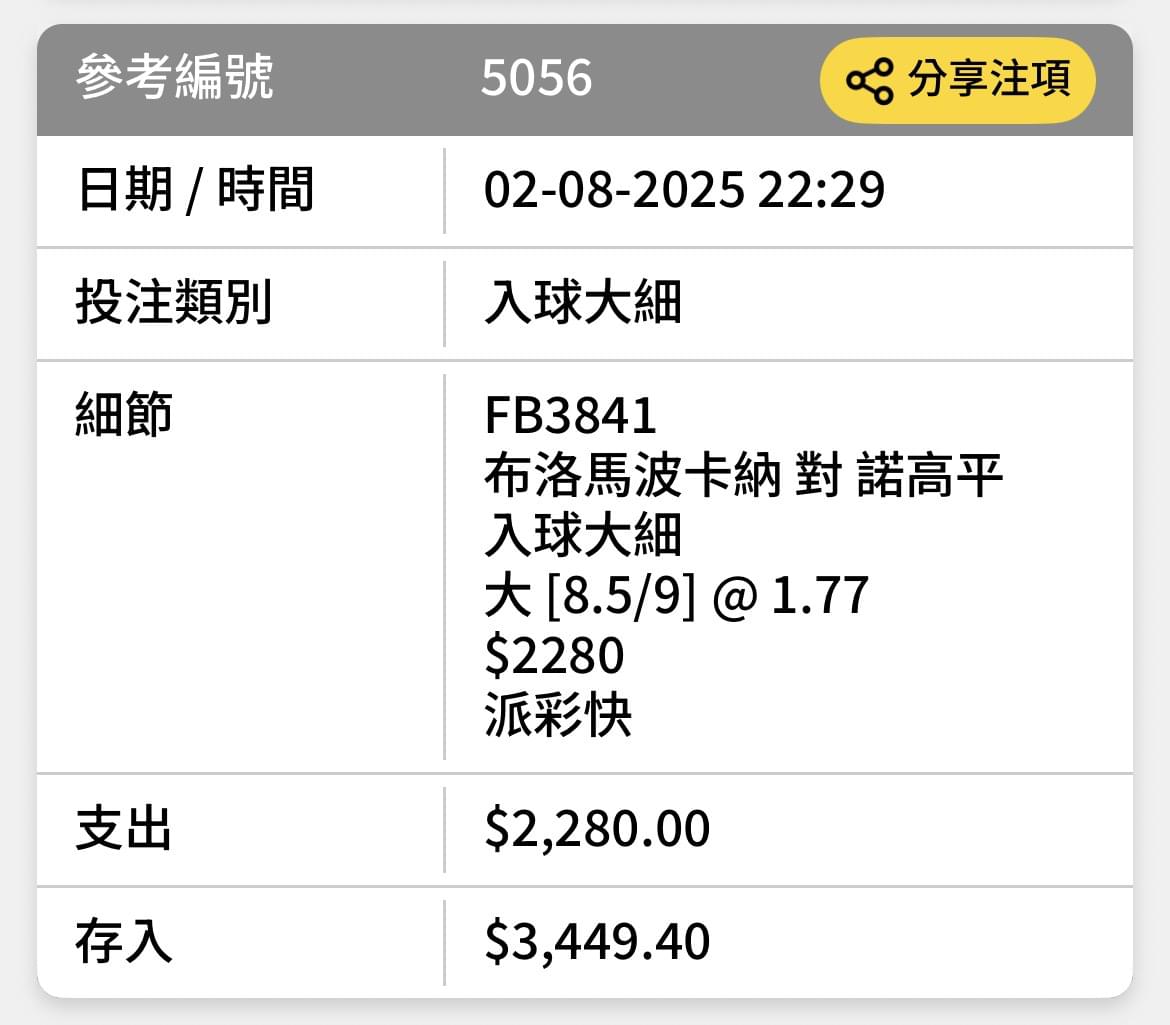Select the stake amount $2280
This screenshot has width=1170, height=1025.
pos(554,656)
